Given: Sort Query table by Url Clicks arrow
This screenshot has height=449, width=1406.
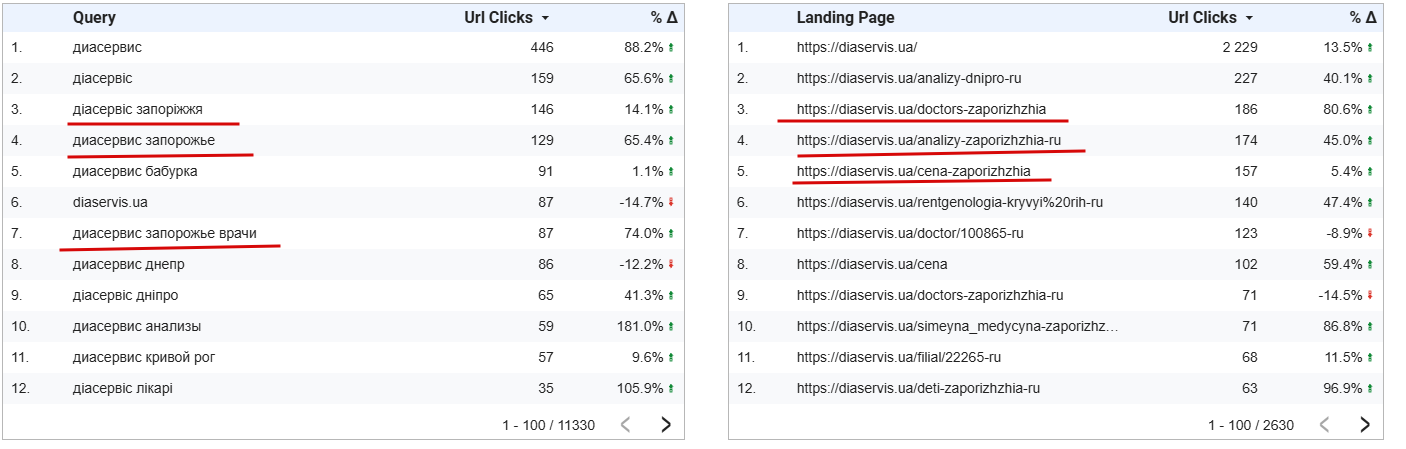Looking at the screenshot, I should point(545,18).
